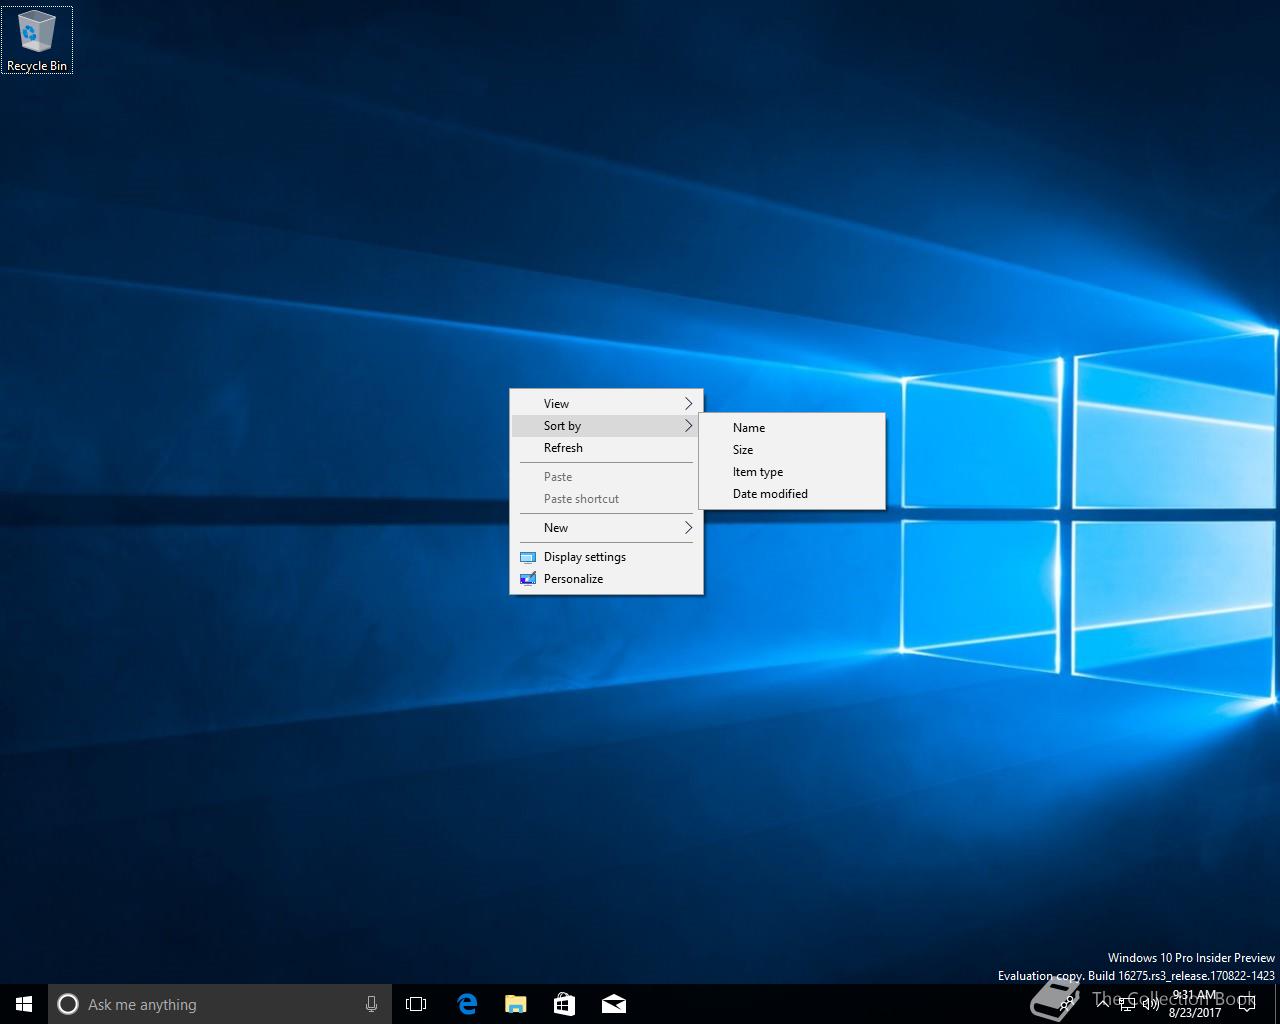
Task: Open network status tray icon
Action: (1127, 1004)
